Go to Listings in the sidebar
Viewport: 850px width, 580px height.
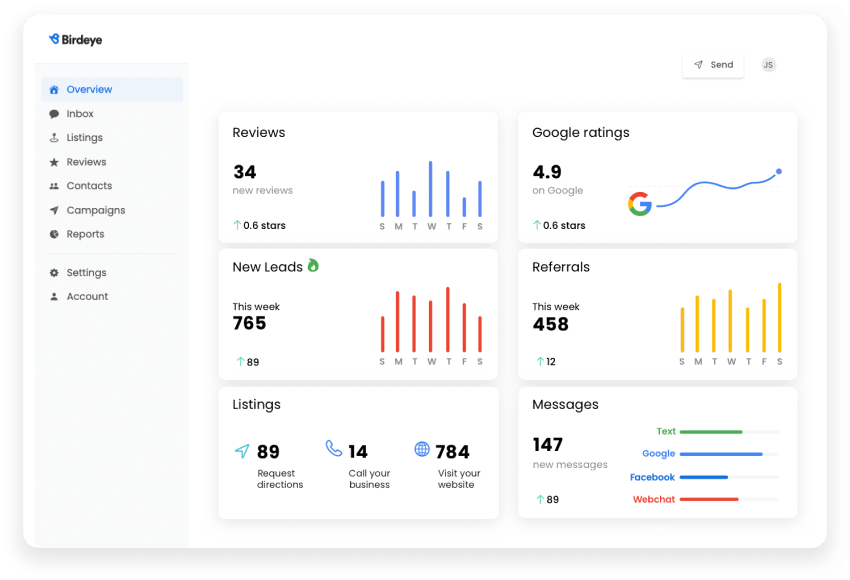click(x=112, y=138)
